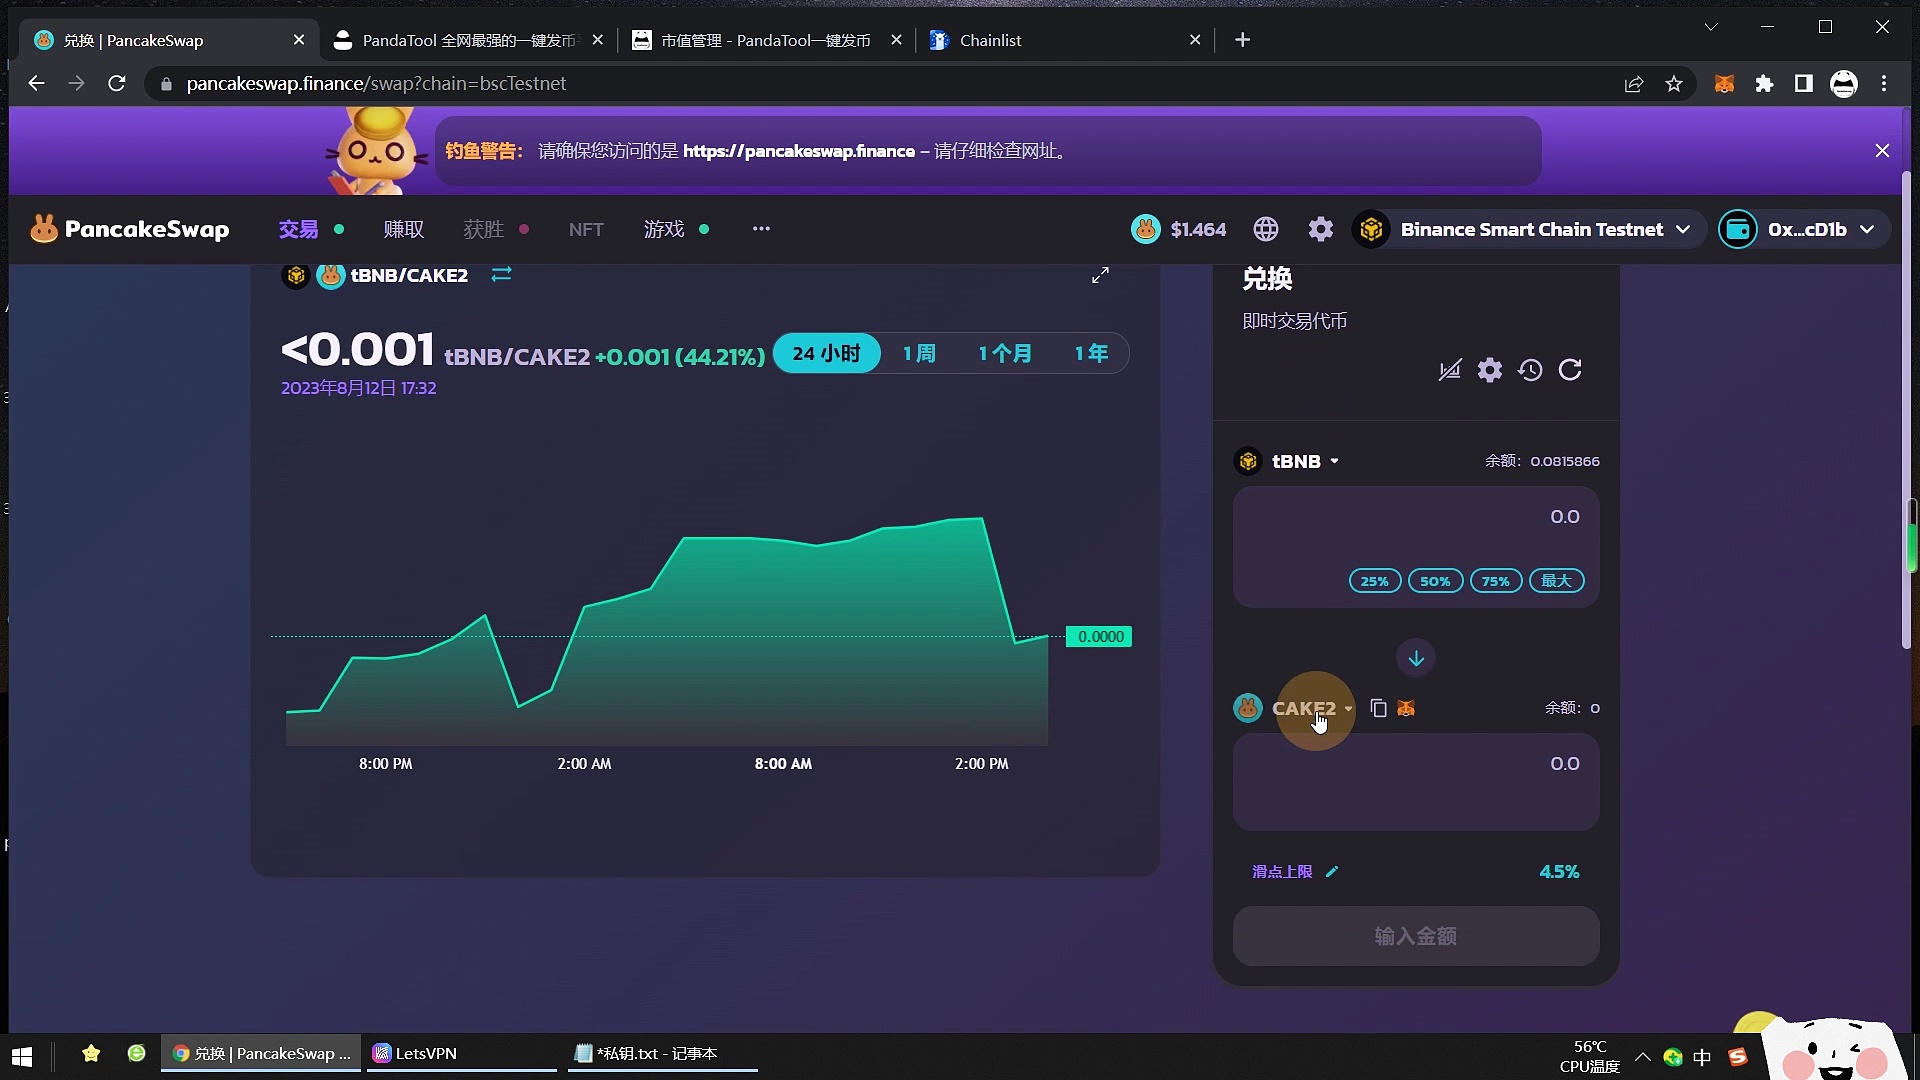Select the 1个月 chart timeframe tab
Image resolution: width=1920 pixels, height=1080 pixels.
click(1006, 352)
